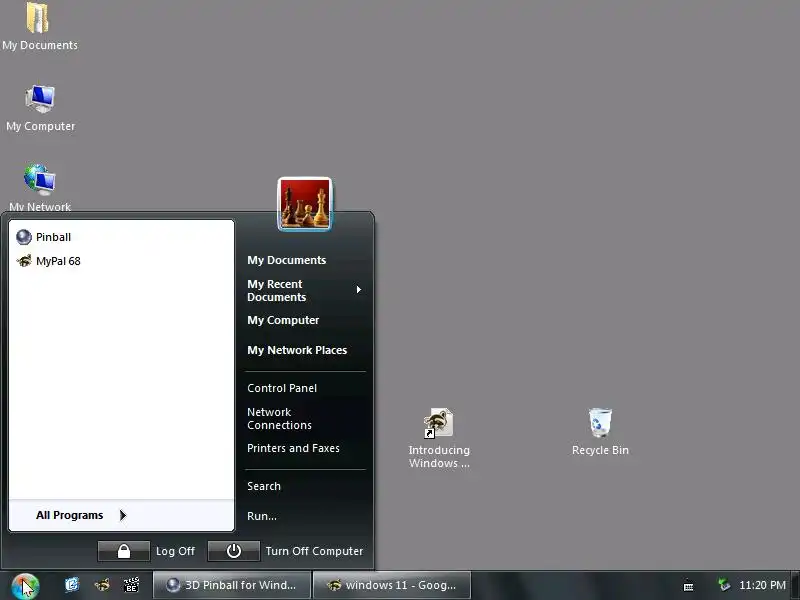
Task: Open My Network Places in Start menu
Action: 297,350
